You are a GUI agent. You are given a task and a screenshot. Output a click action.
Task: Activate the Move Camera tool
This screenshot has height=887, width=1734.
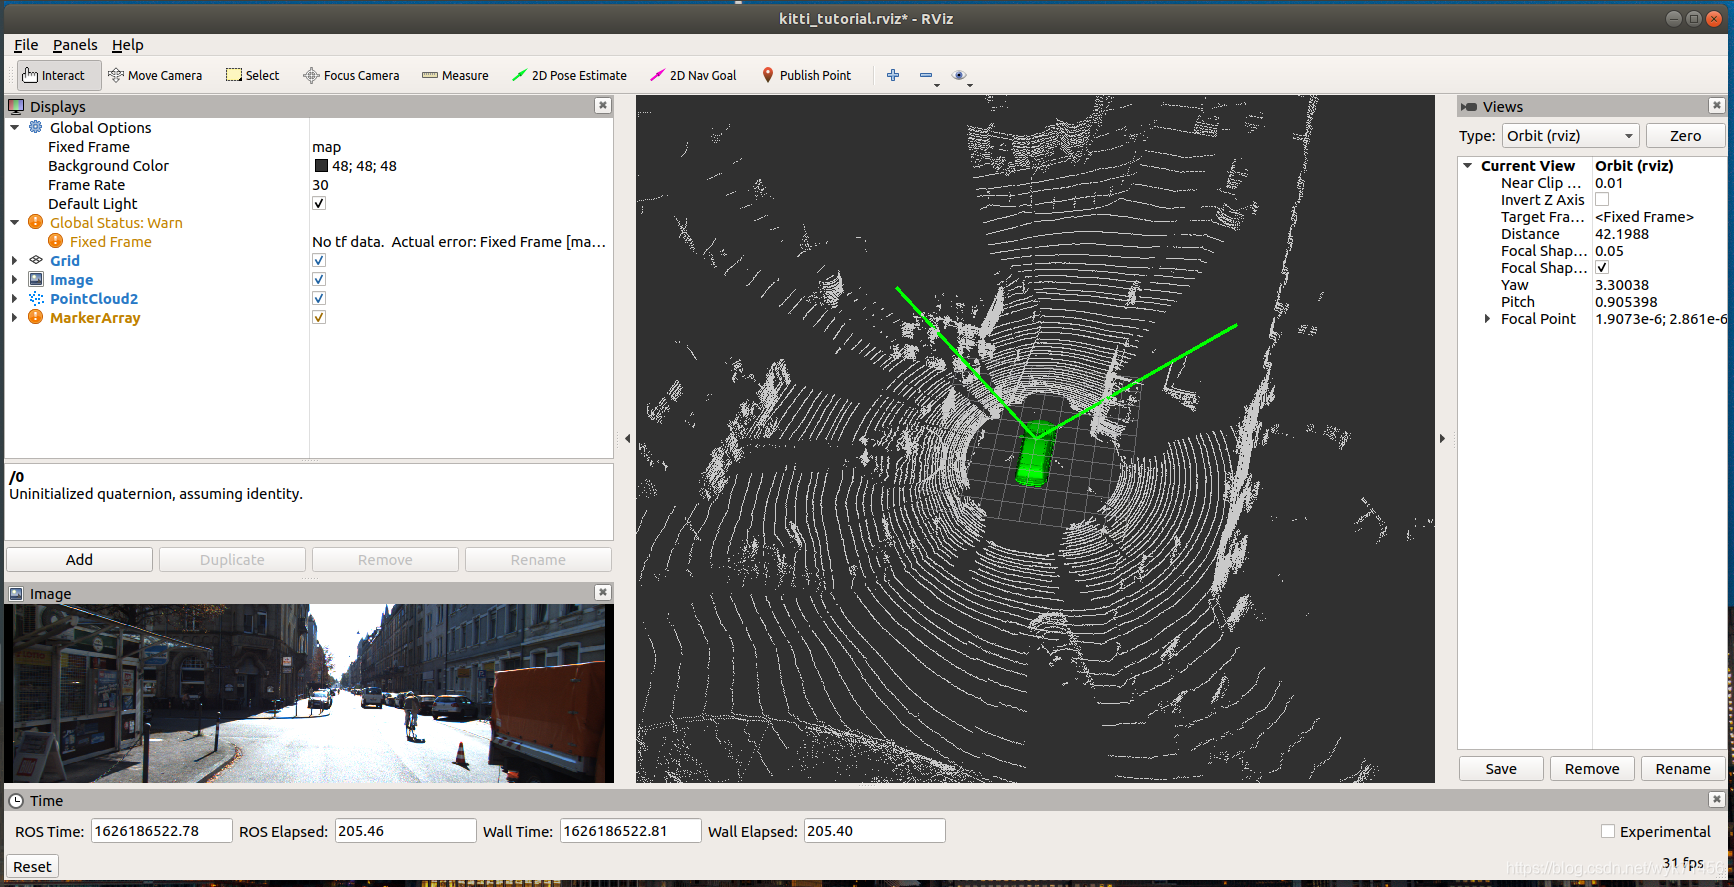pos(155,75)
